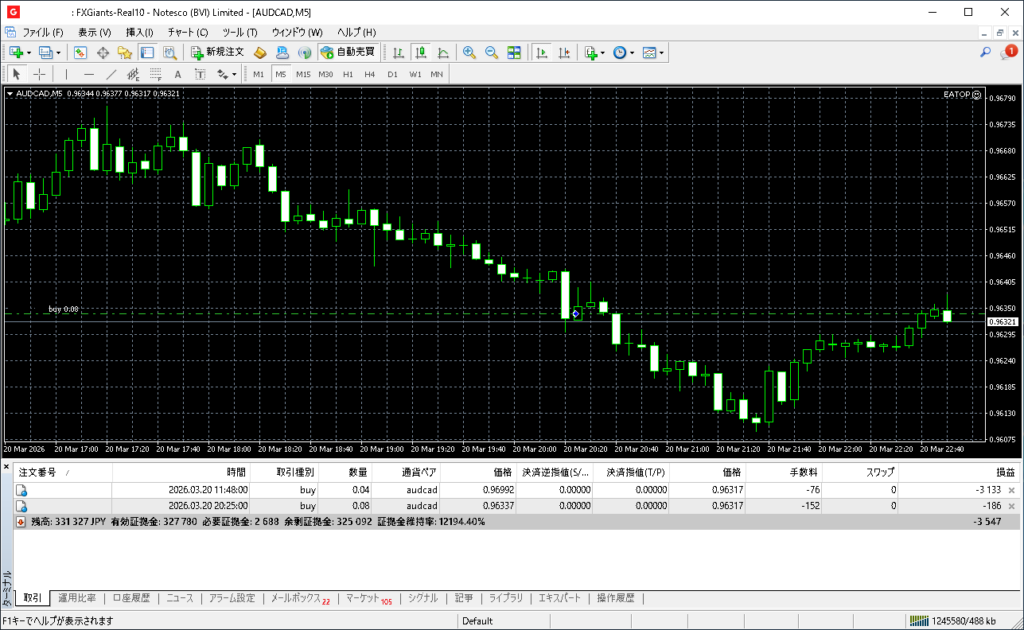Toggle chart auto scroll
The width and height of the screenshot is (1024, 630).
point(542,52)
